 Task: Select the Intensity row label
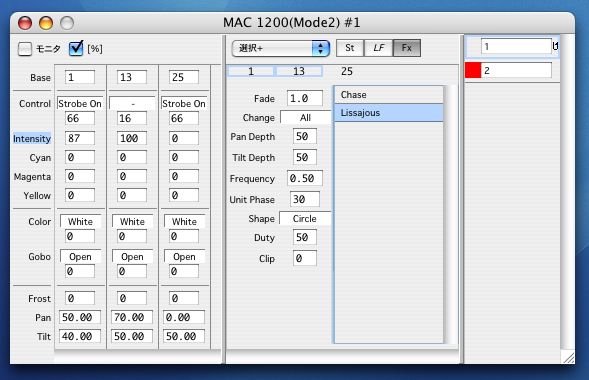coord(32,139)
